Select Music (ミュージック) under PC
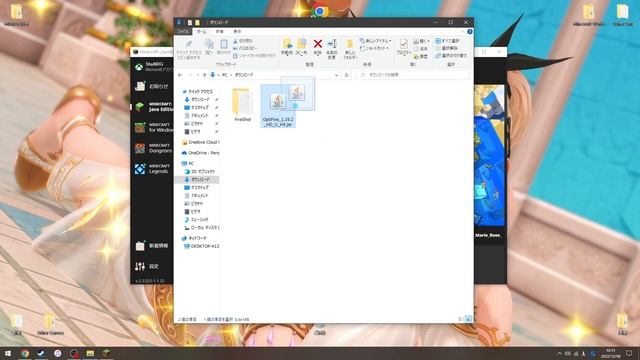 pos(196,220)
